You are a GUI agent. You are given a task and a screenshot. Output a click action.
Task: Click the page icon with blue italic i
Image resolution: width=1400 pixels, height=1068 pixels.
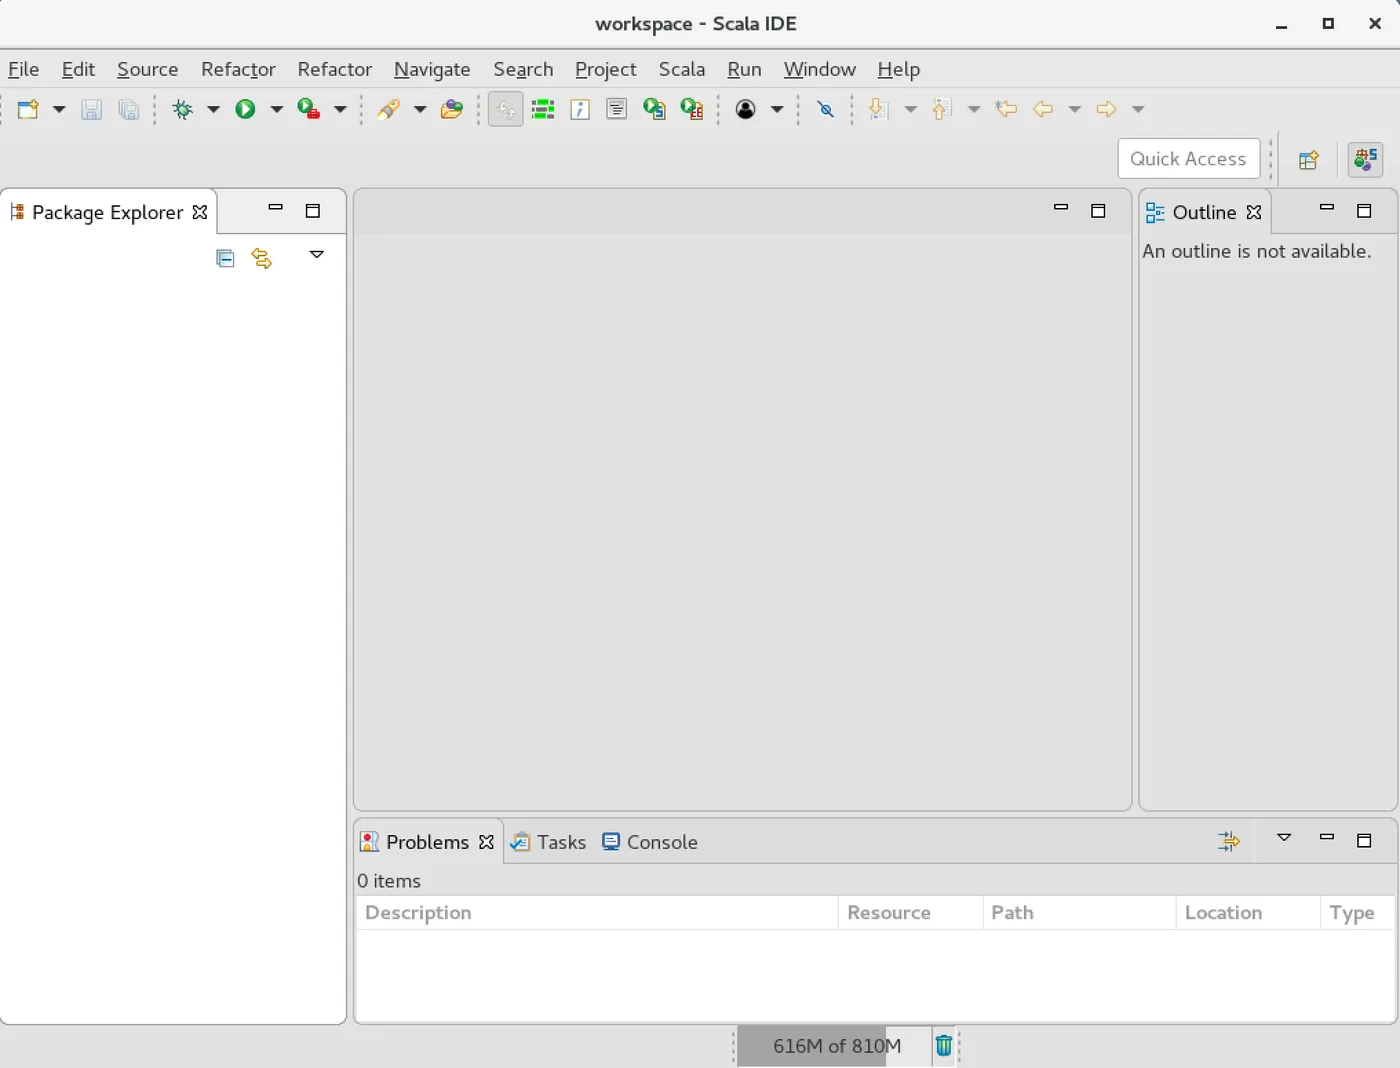(580, 109)
